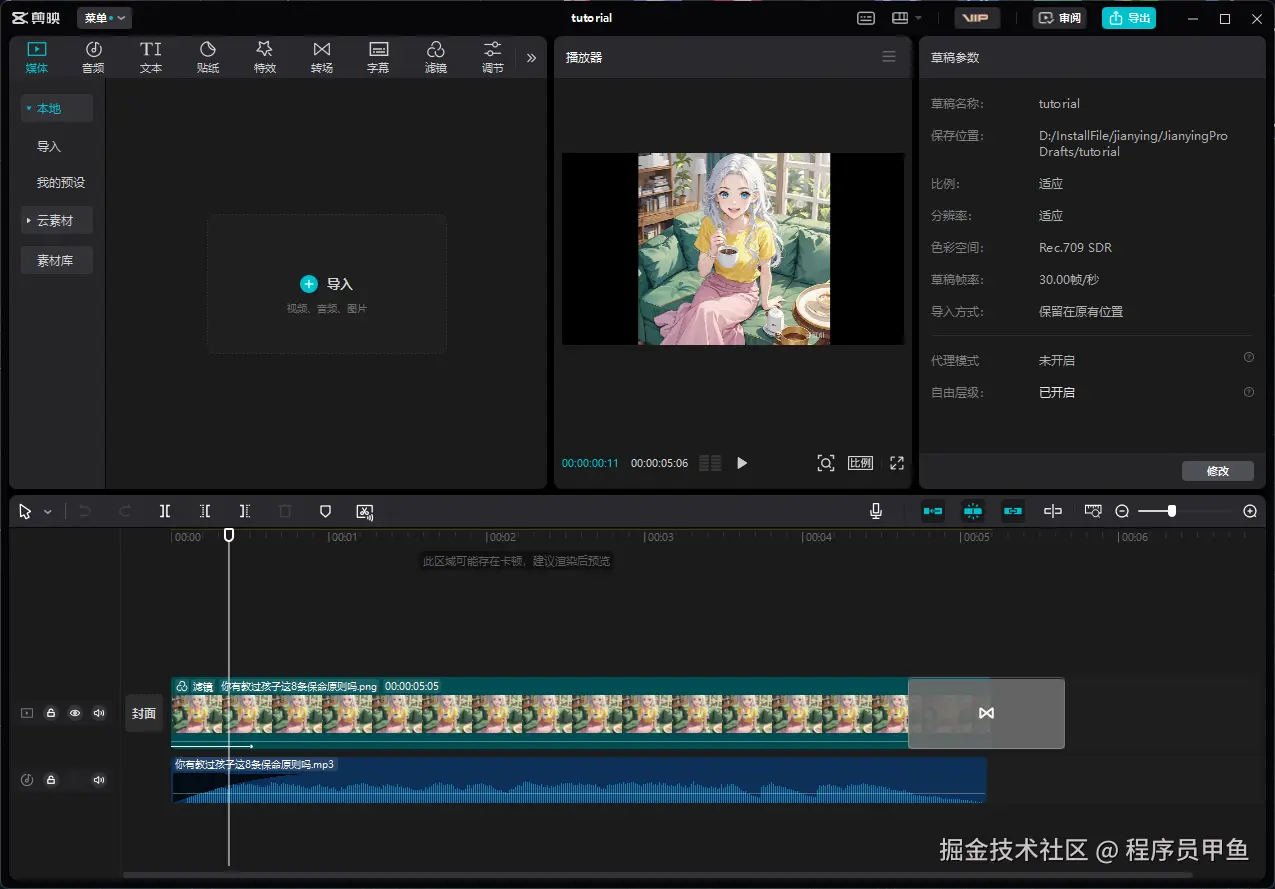
Task: Expand more tabs with double chevron arrow
Action: click(531, 58)
